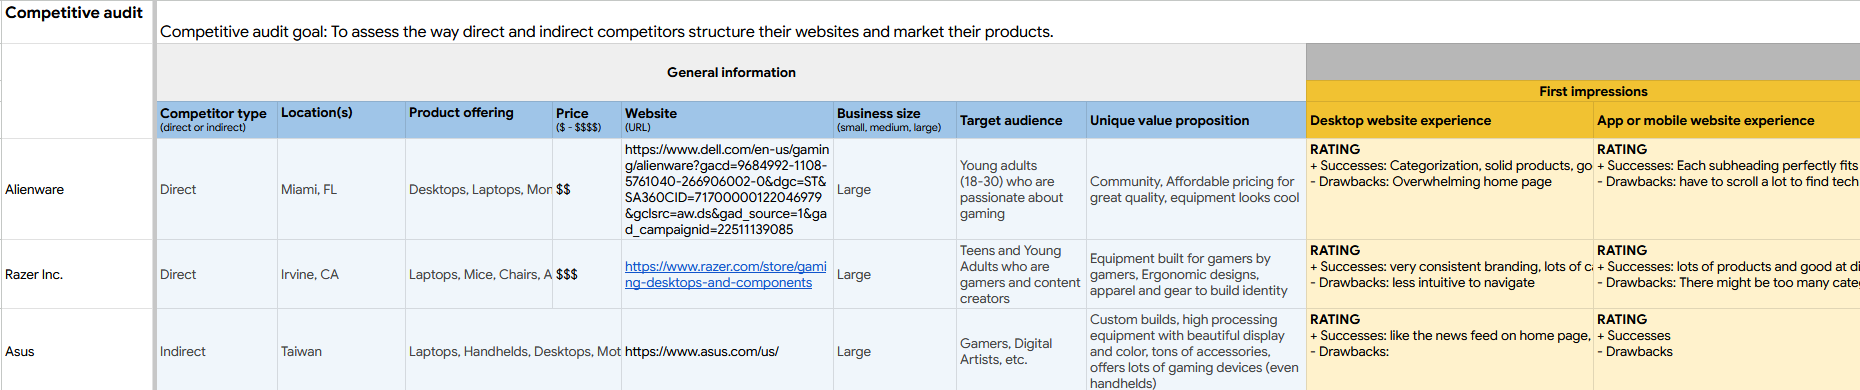1860x390 pixels.
Task: Select the 'Competitive audit' title cell
Action: [77, 21]
